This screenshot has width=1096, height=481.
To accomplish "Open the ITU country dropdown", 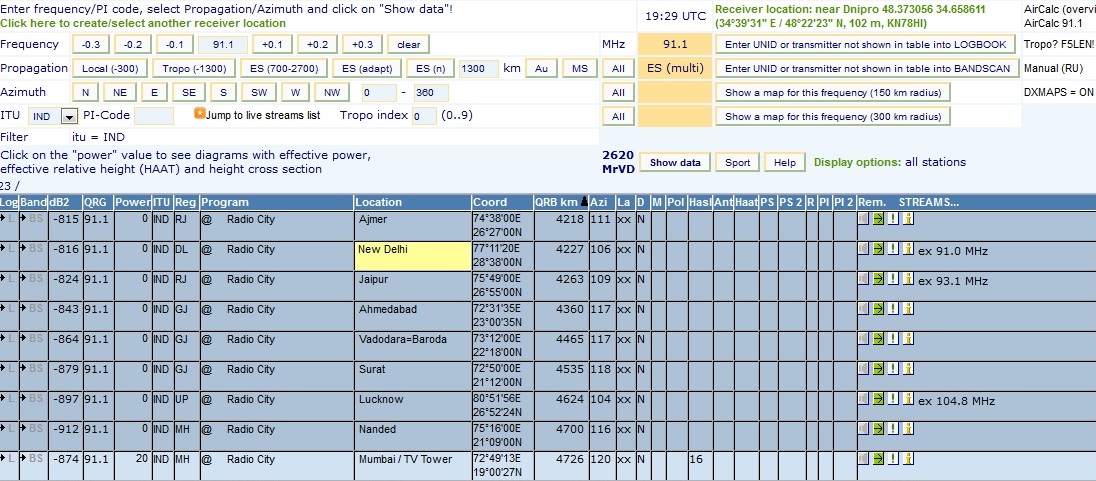I will pos(68,116).
